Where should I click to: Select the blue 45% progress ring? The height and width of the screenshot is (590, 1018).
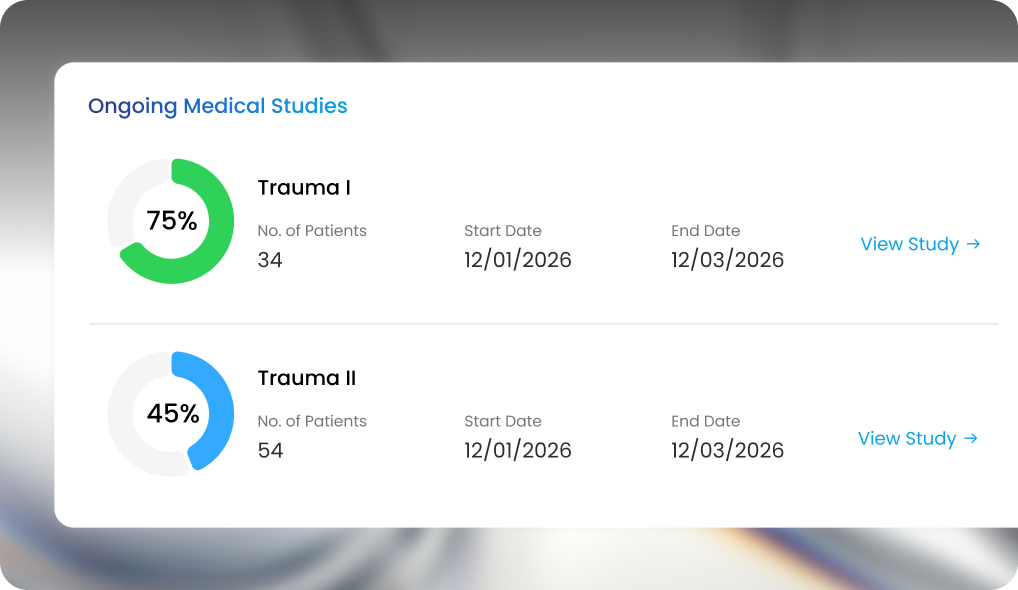point(171,413)
